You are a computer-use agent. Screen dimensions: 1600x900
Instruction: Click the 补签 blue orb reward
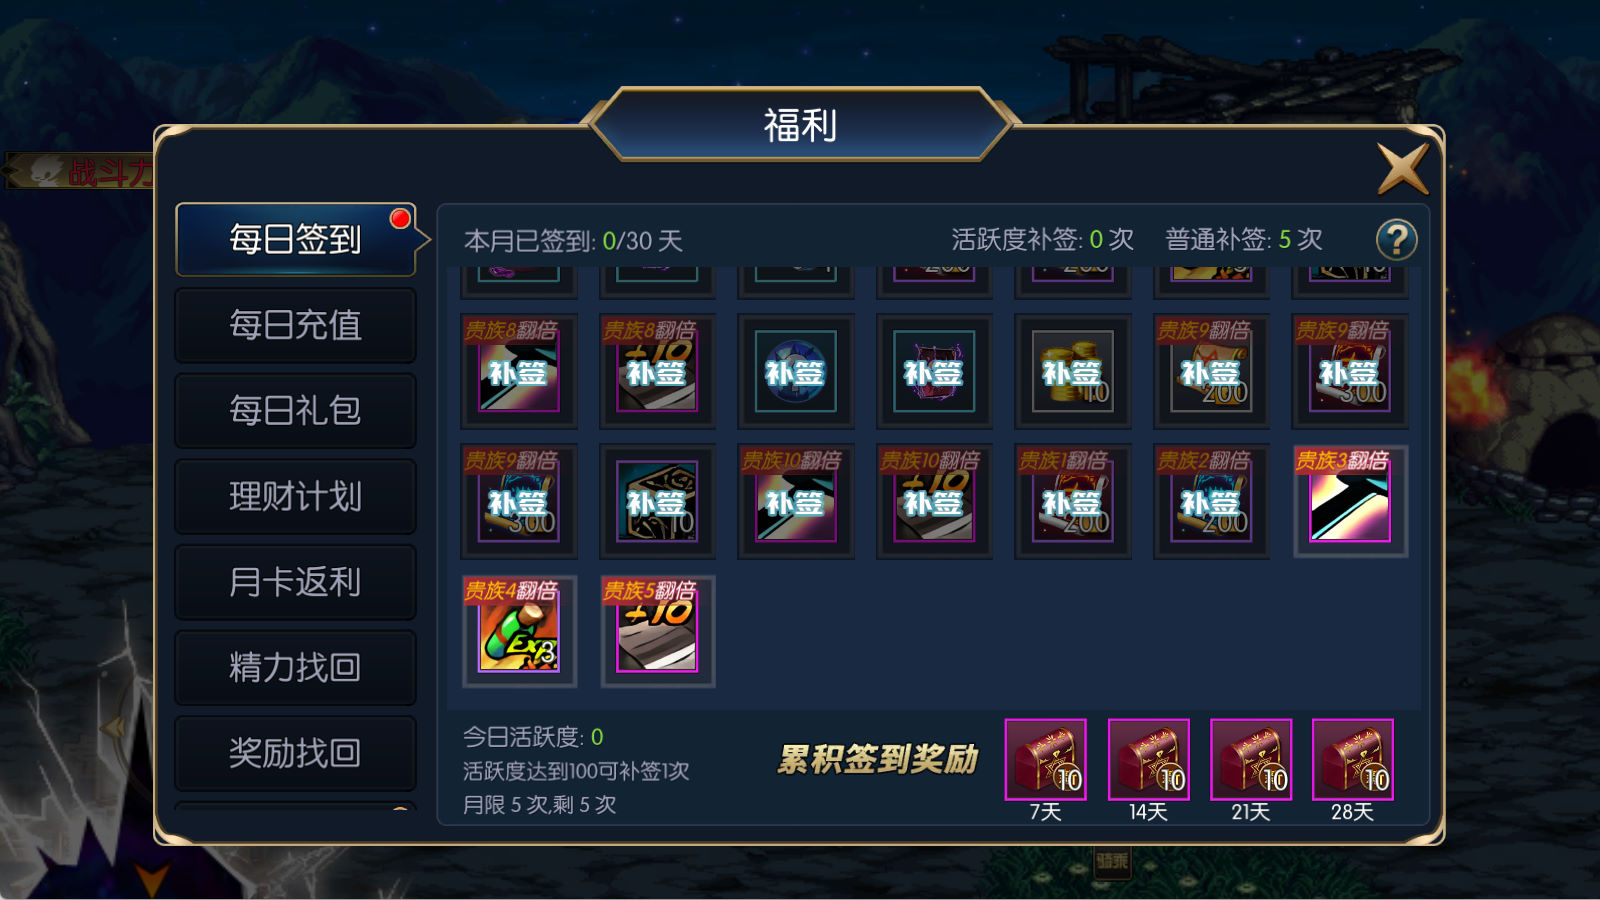click(795, 371)
